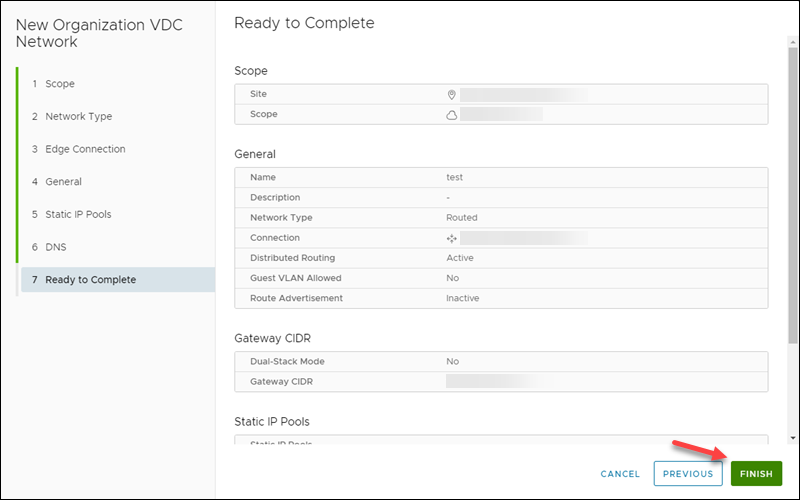Image resolution: width=800 pixels, height=500 pixels.
Task: Click the scrollbar down arrow
Action: point(793,438)
